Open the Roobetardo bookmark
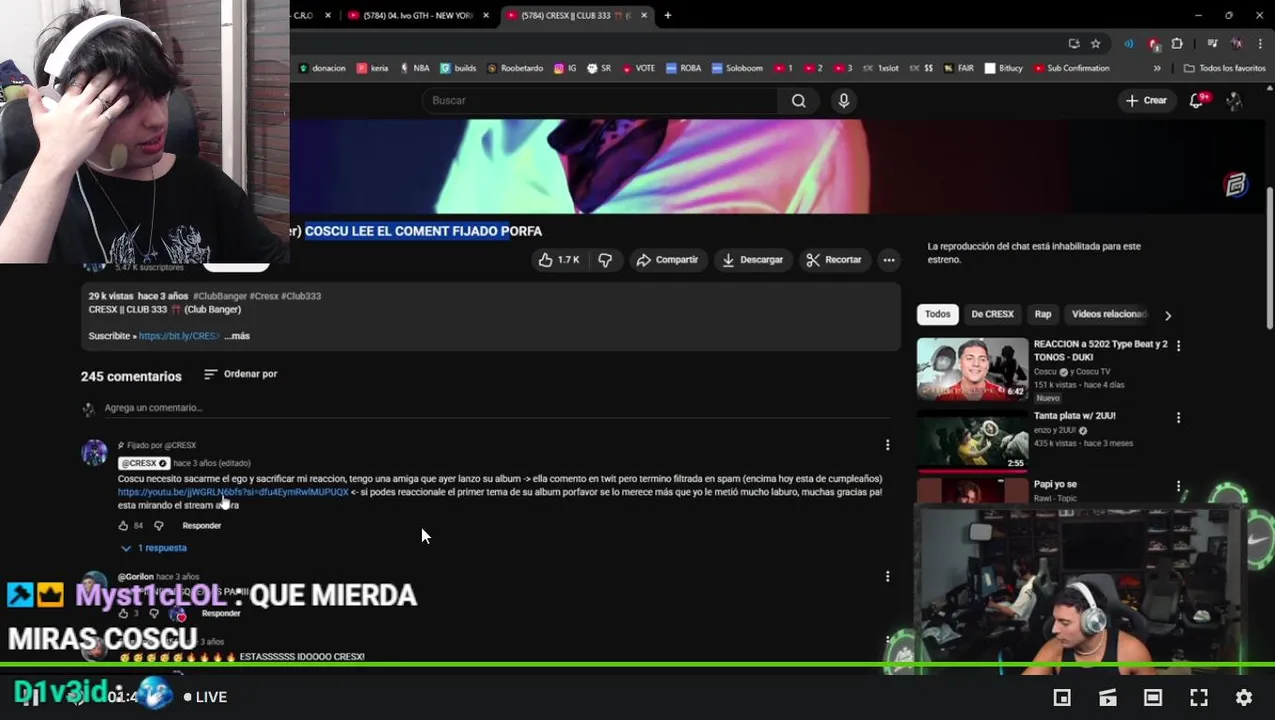The image size is (1275, 720). [x=515, y=68]
